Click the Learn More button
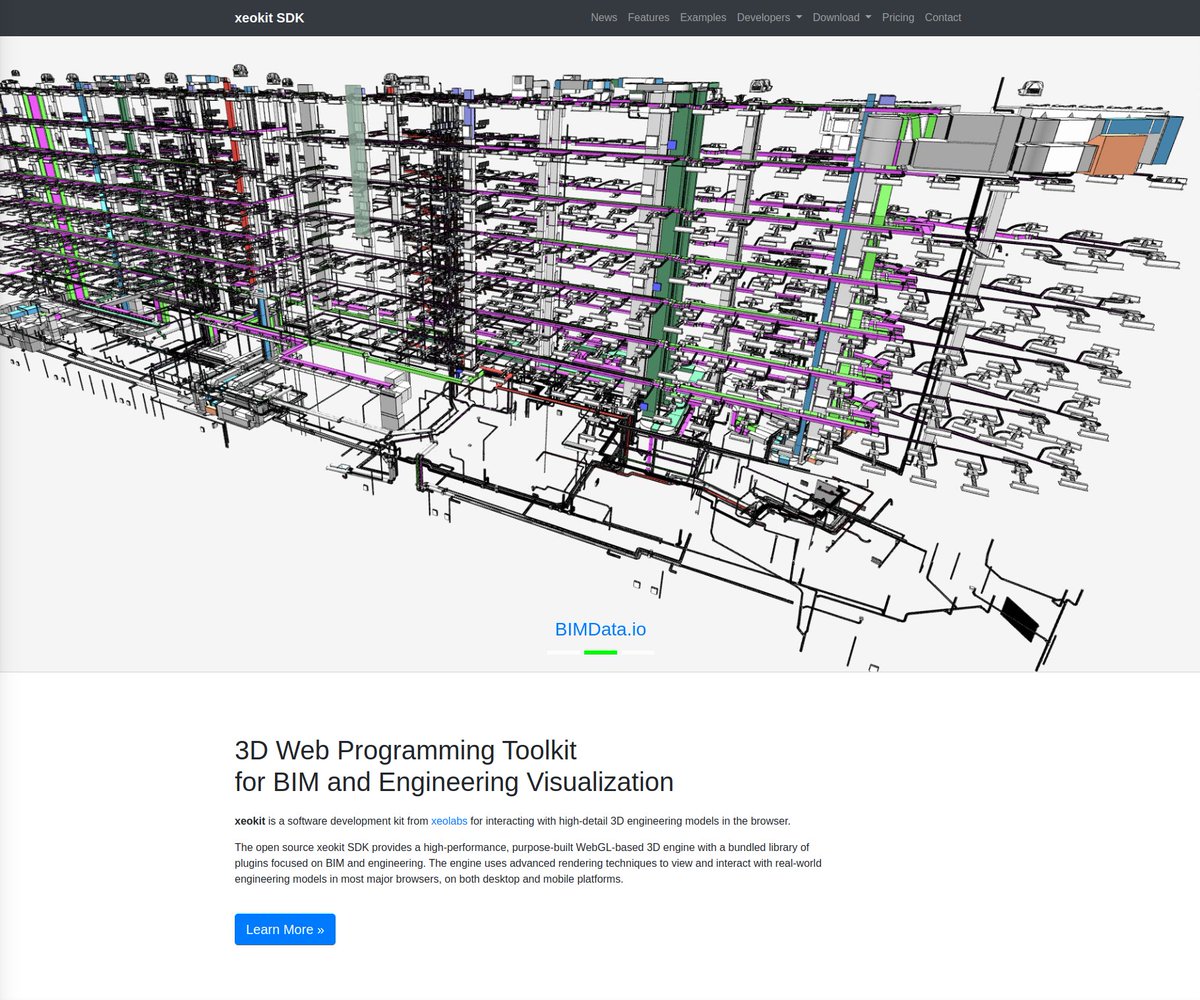This screenshot has width=1200, height=1000. 285,929
